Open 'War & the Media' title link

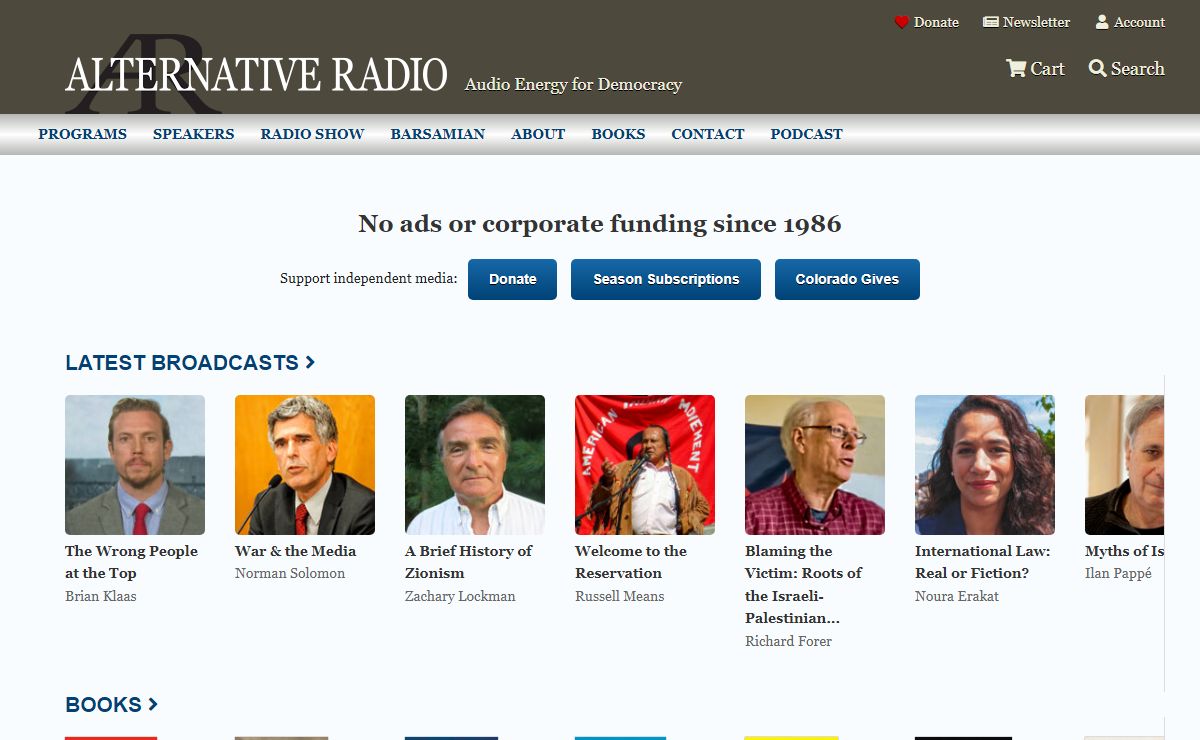(295, 551)
